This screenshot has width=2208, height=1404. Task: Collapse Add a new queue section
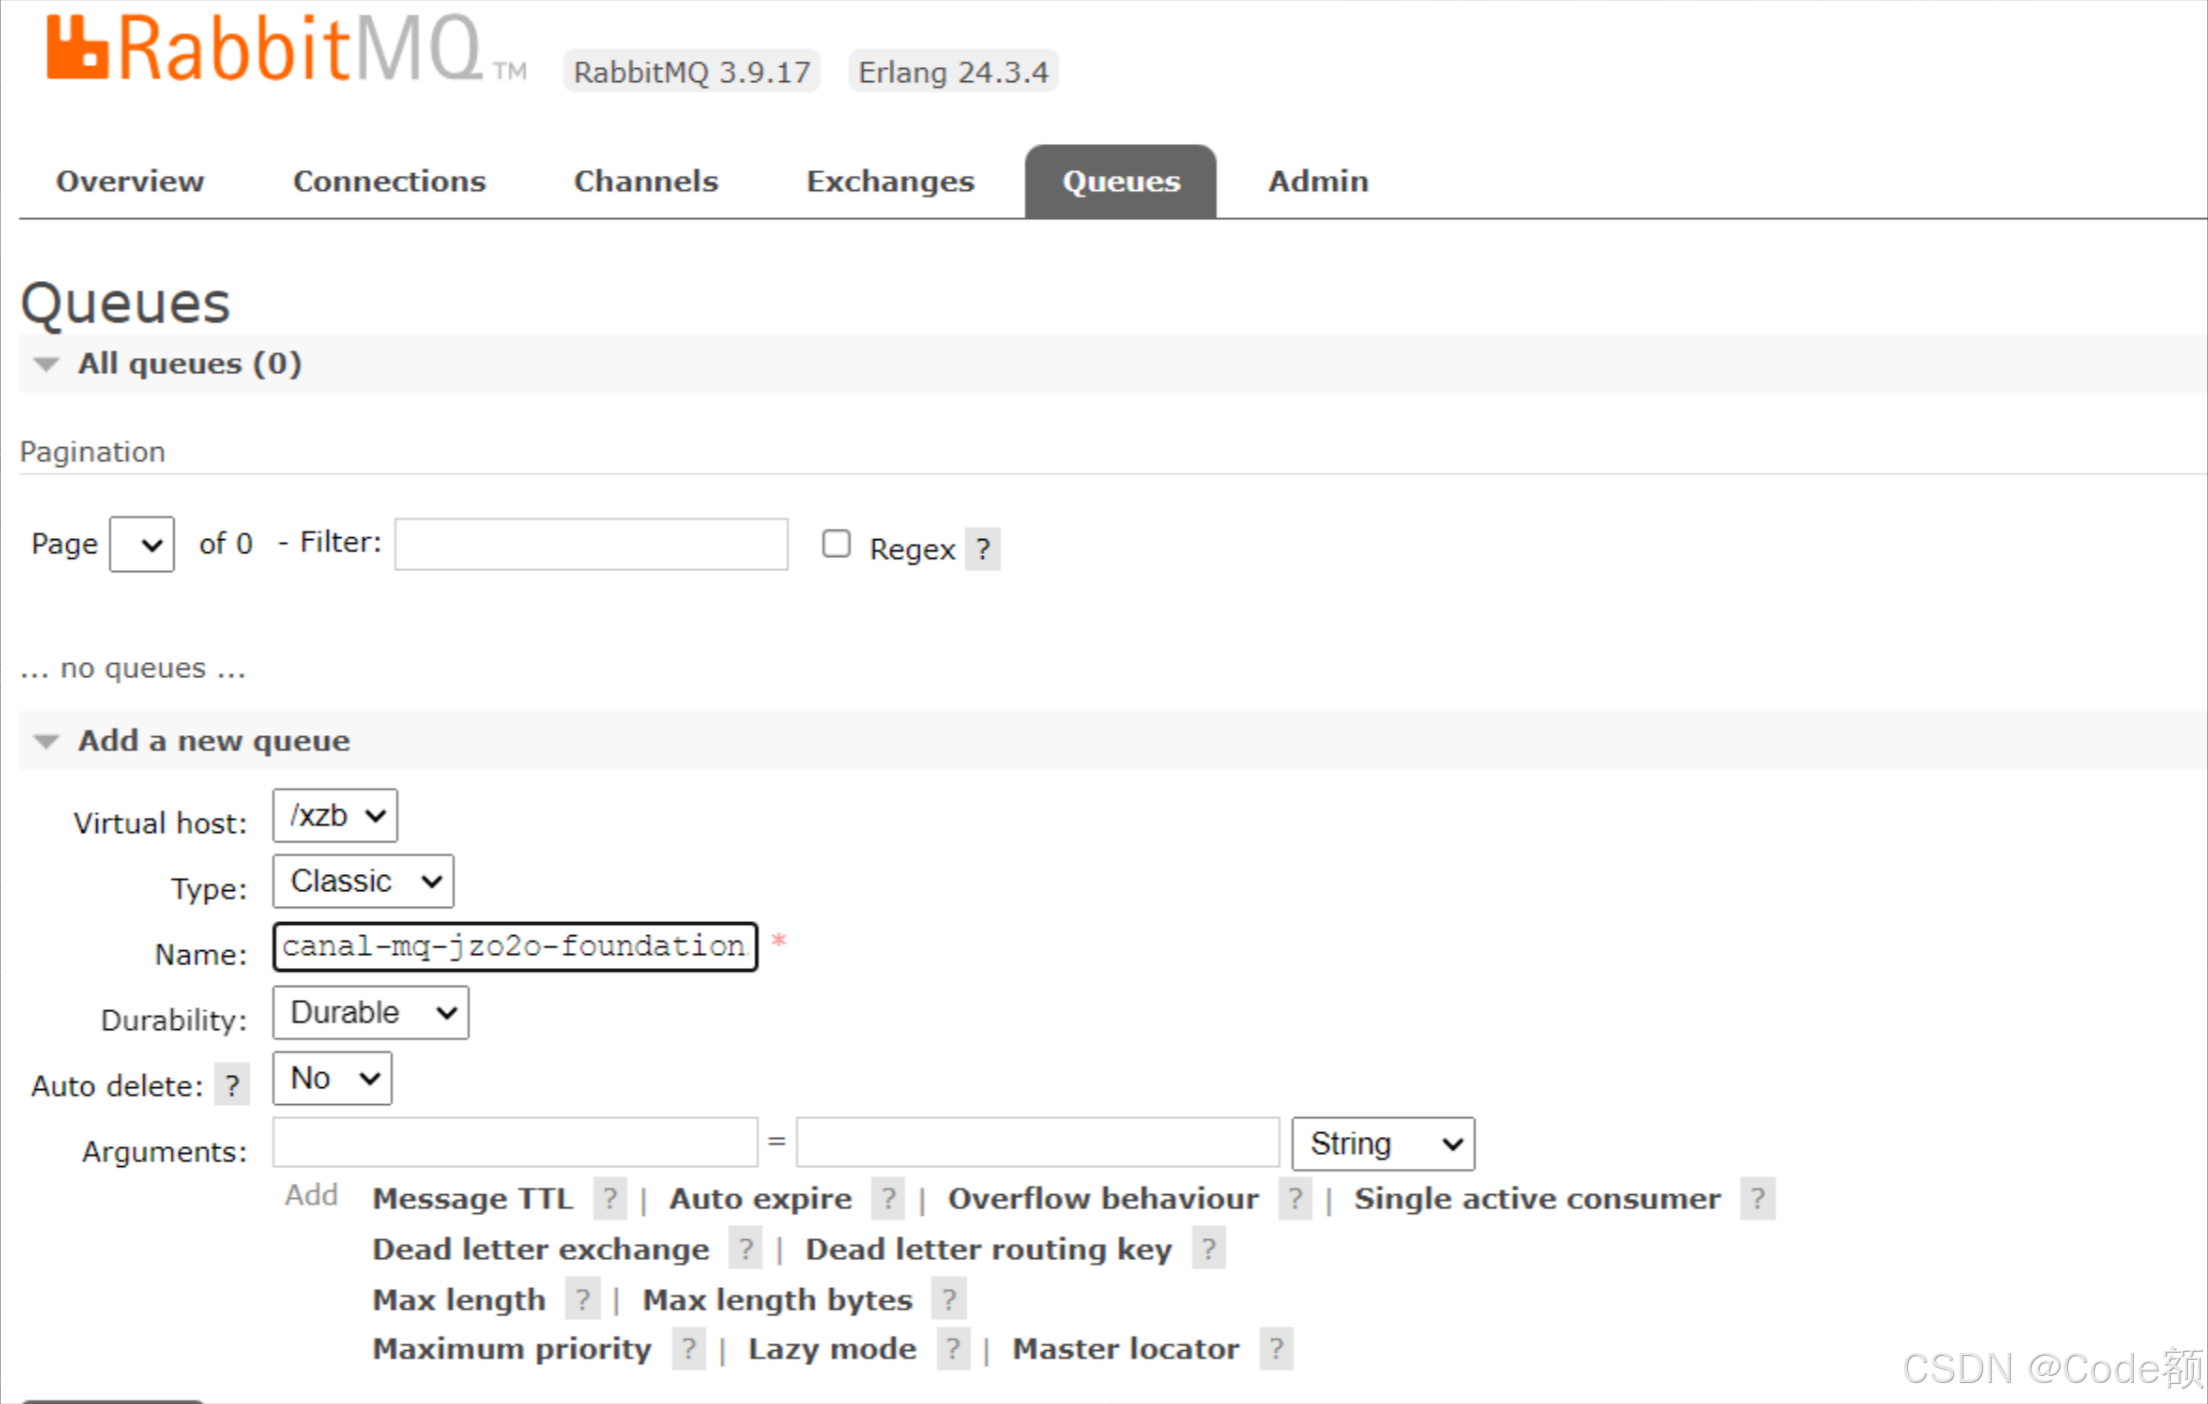point(213,741)
